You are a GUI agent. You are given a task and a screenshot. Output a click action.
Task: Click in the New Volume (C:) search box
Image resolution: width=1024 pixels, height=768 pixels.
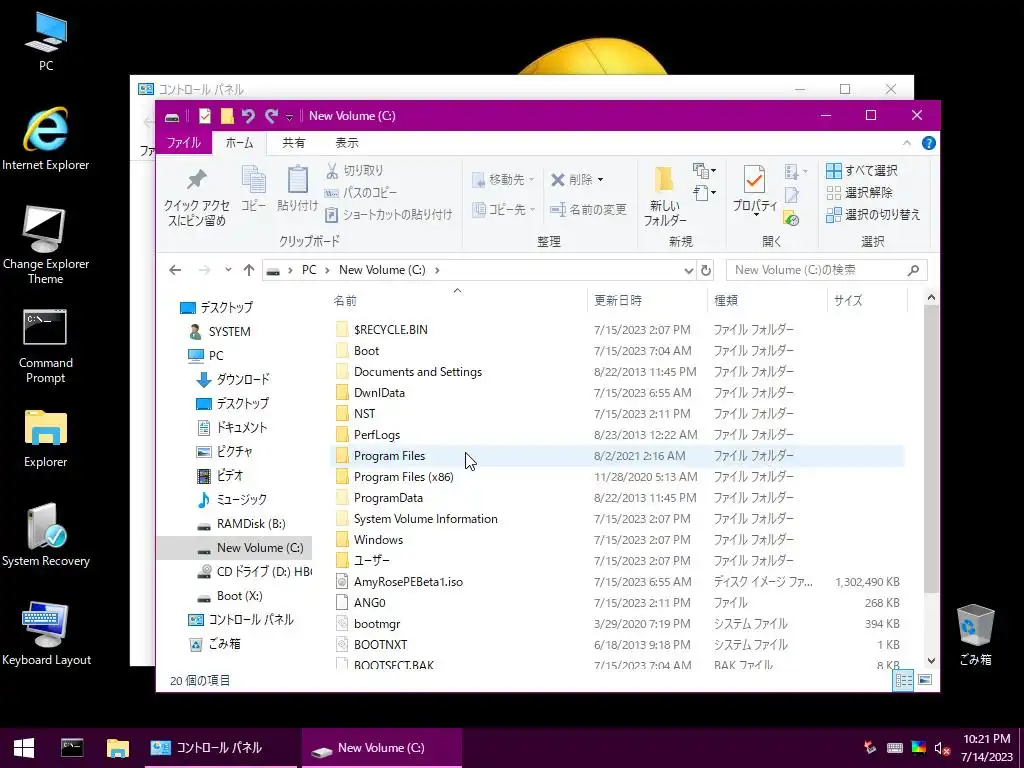click(826, 270)
